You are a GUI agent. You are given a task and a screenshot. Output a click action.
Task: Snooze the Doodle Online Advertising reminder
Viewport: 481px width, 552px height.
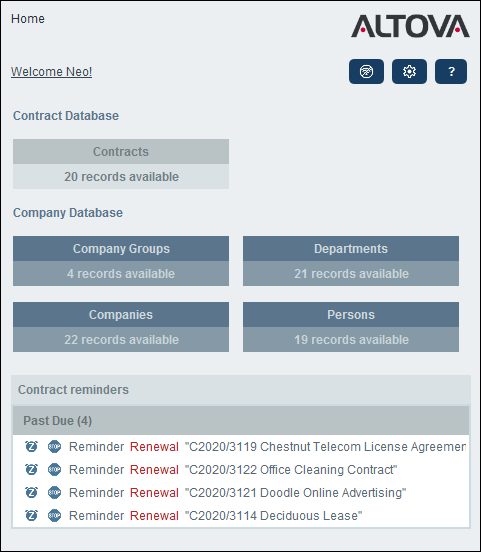click(x=31, y=492)
